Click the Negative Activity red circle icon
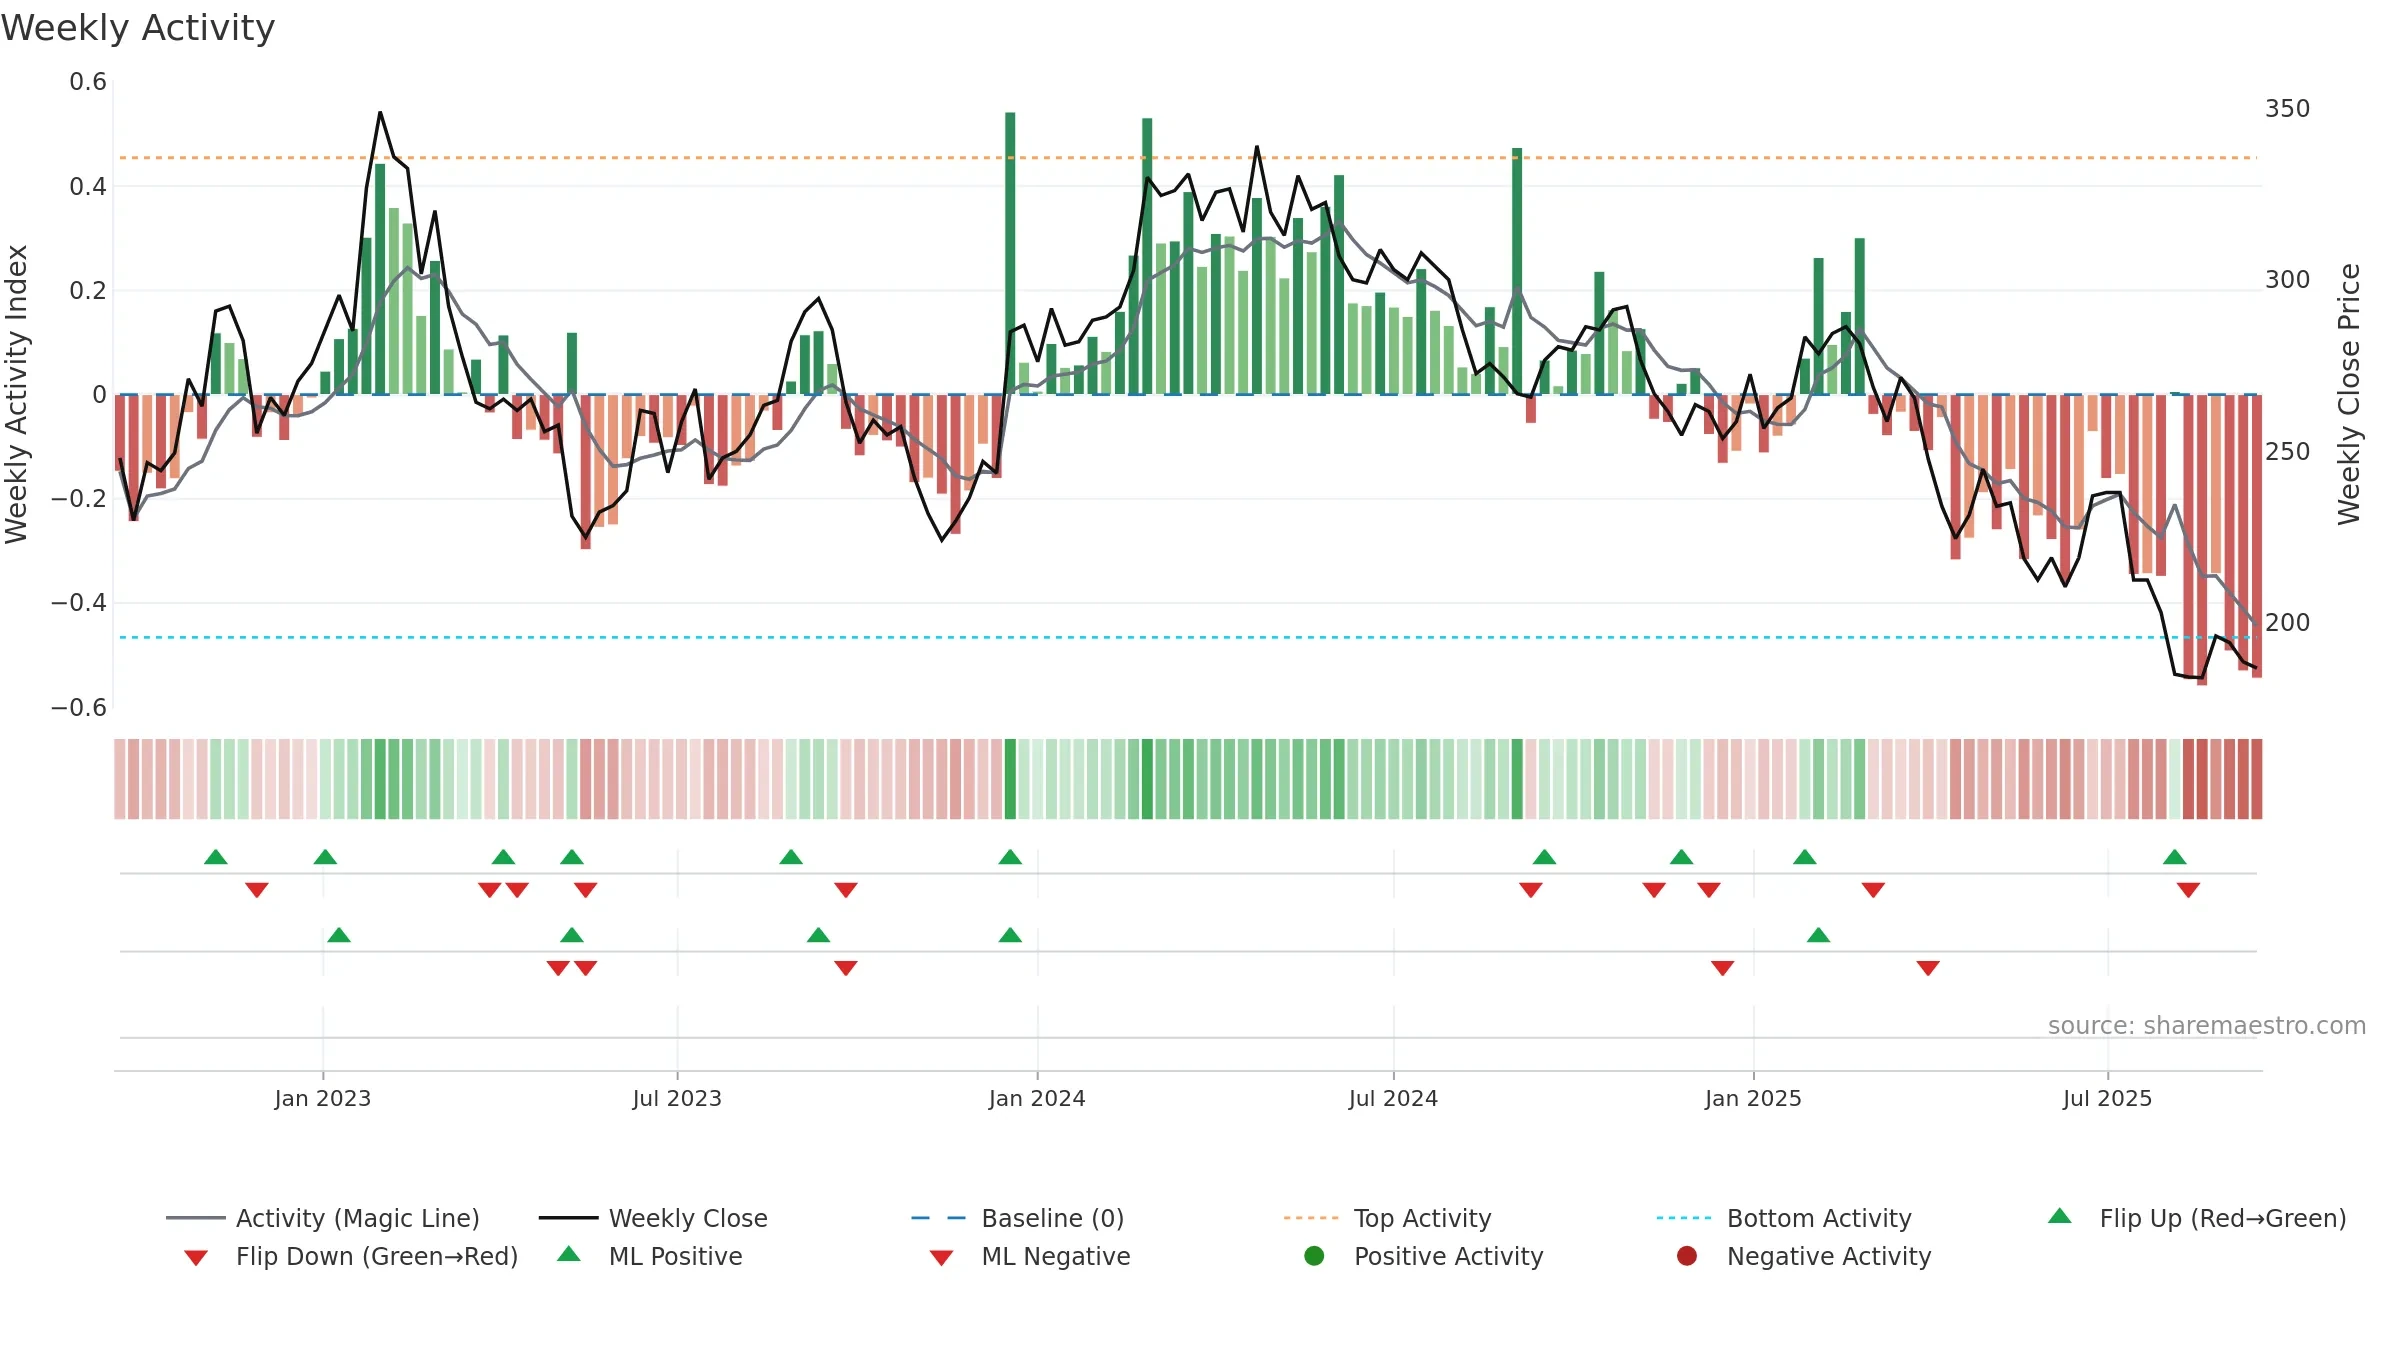Viewport: 2400px width, 1350px height. click(1687, 1256)
